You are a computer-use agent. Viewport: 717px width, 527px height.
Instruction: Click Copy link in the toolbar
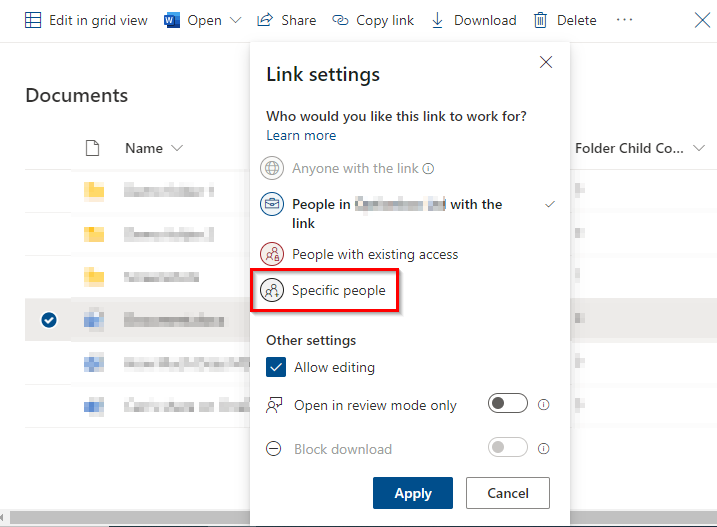(373, 20)
